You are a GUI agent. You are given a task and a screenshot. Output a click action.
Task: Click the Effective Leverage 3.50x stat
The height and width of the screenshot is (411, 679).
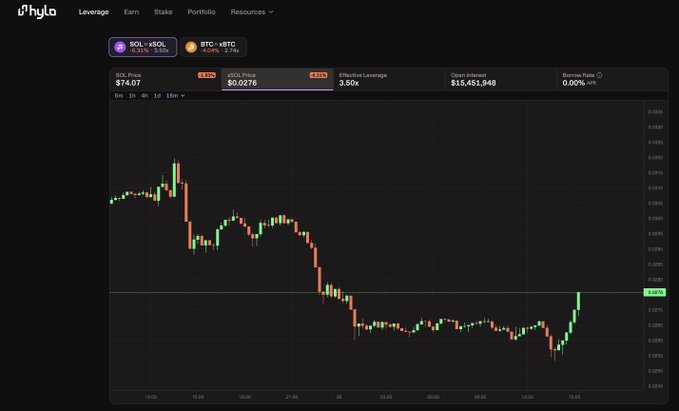pos(388,79)
